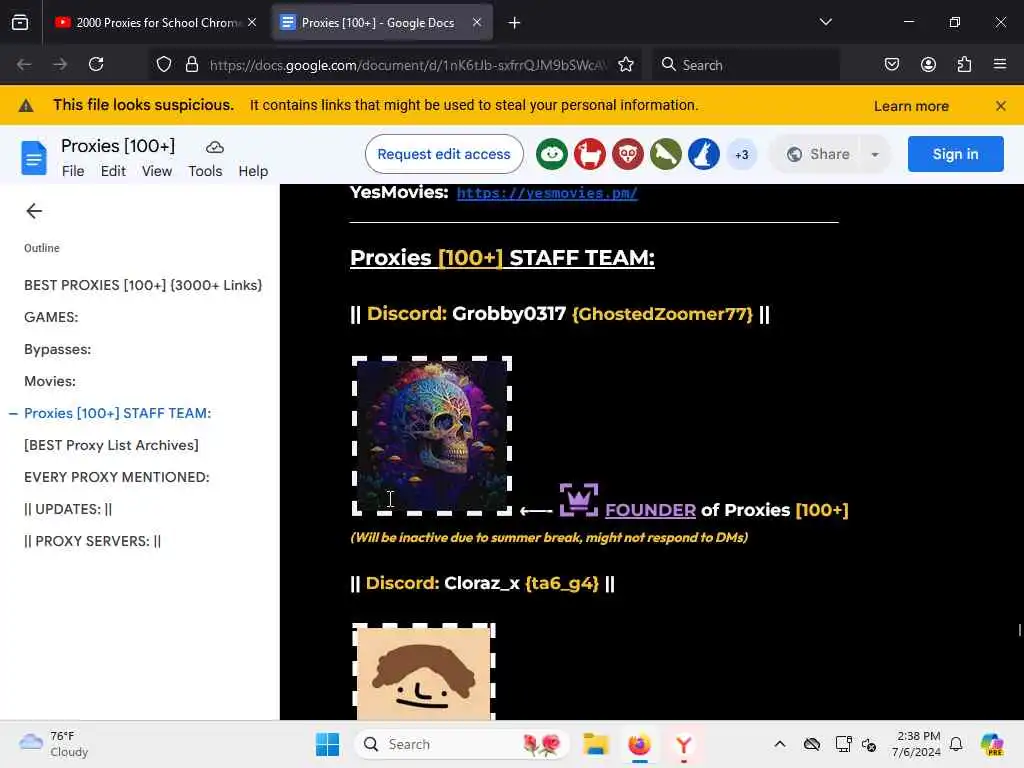Jump to EVERY PROXY MENTIONED: outline heading

click(117, 477)
